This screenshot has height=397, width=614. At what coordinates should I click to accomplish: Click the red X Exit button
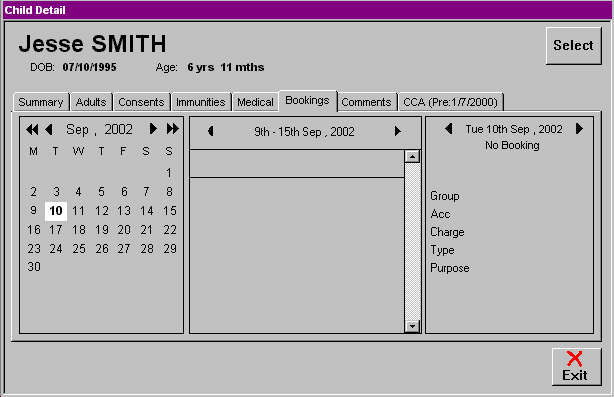tap(576, 367)
